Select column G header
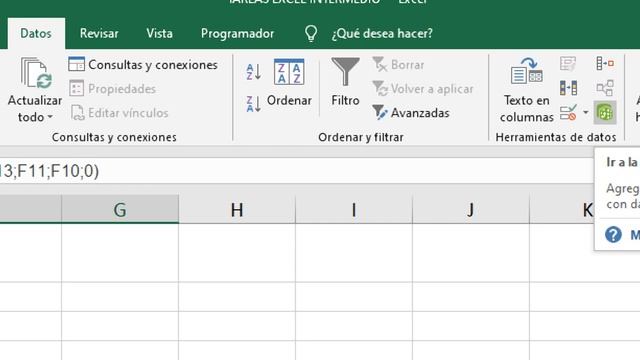 tap(120, 209)
